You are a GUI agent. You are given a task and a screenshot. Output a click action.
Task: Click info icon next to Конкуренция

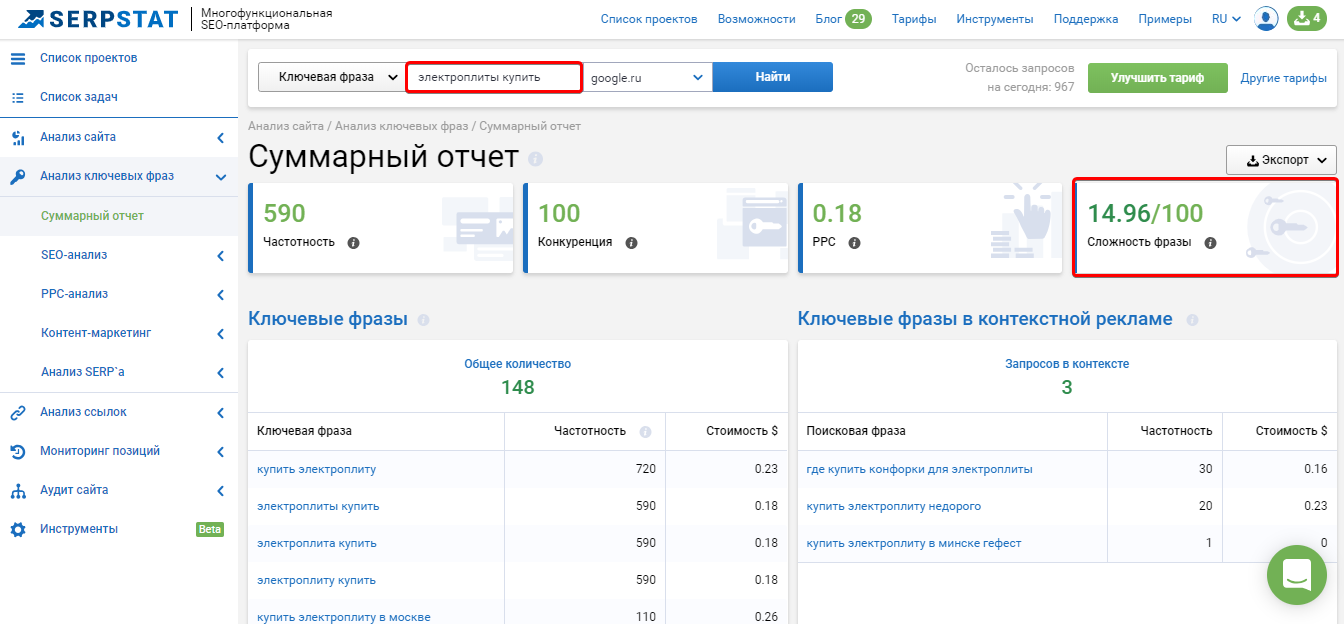point(631,242)
